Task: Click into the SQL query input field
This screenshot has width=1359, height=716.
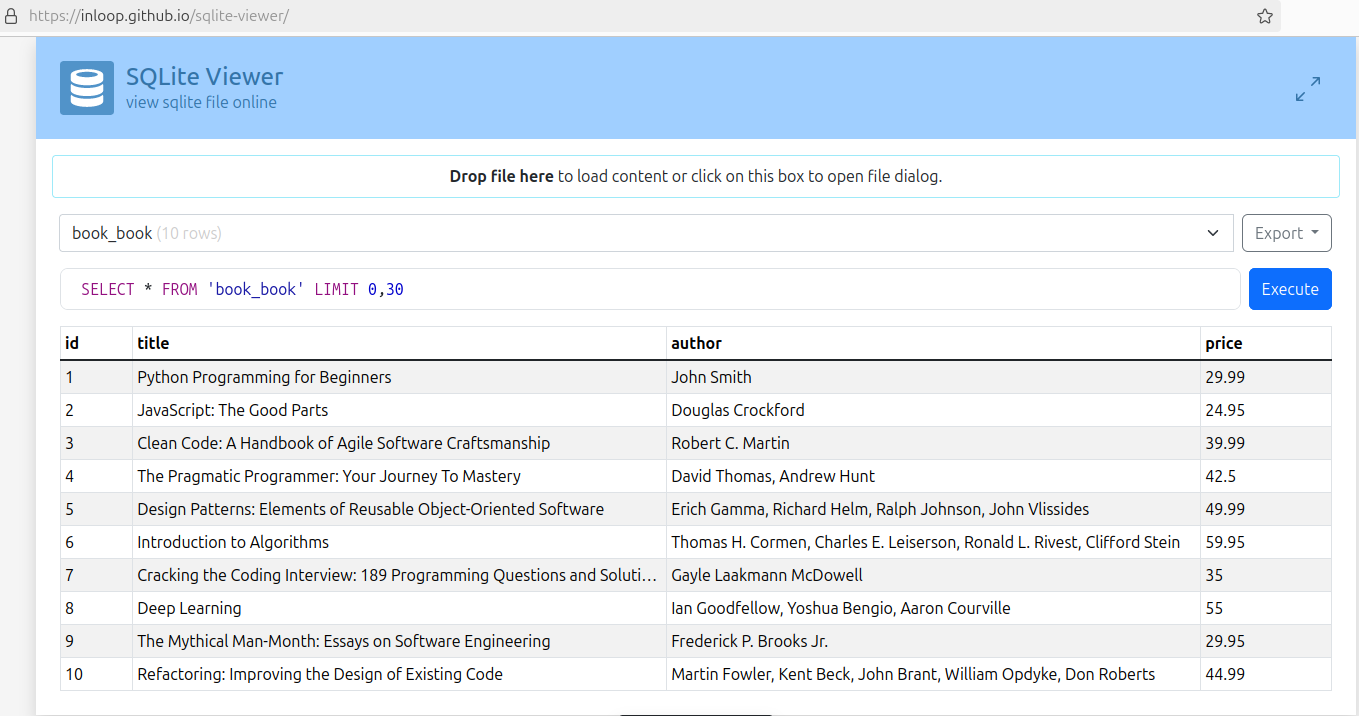Action: coord(650,289)
